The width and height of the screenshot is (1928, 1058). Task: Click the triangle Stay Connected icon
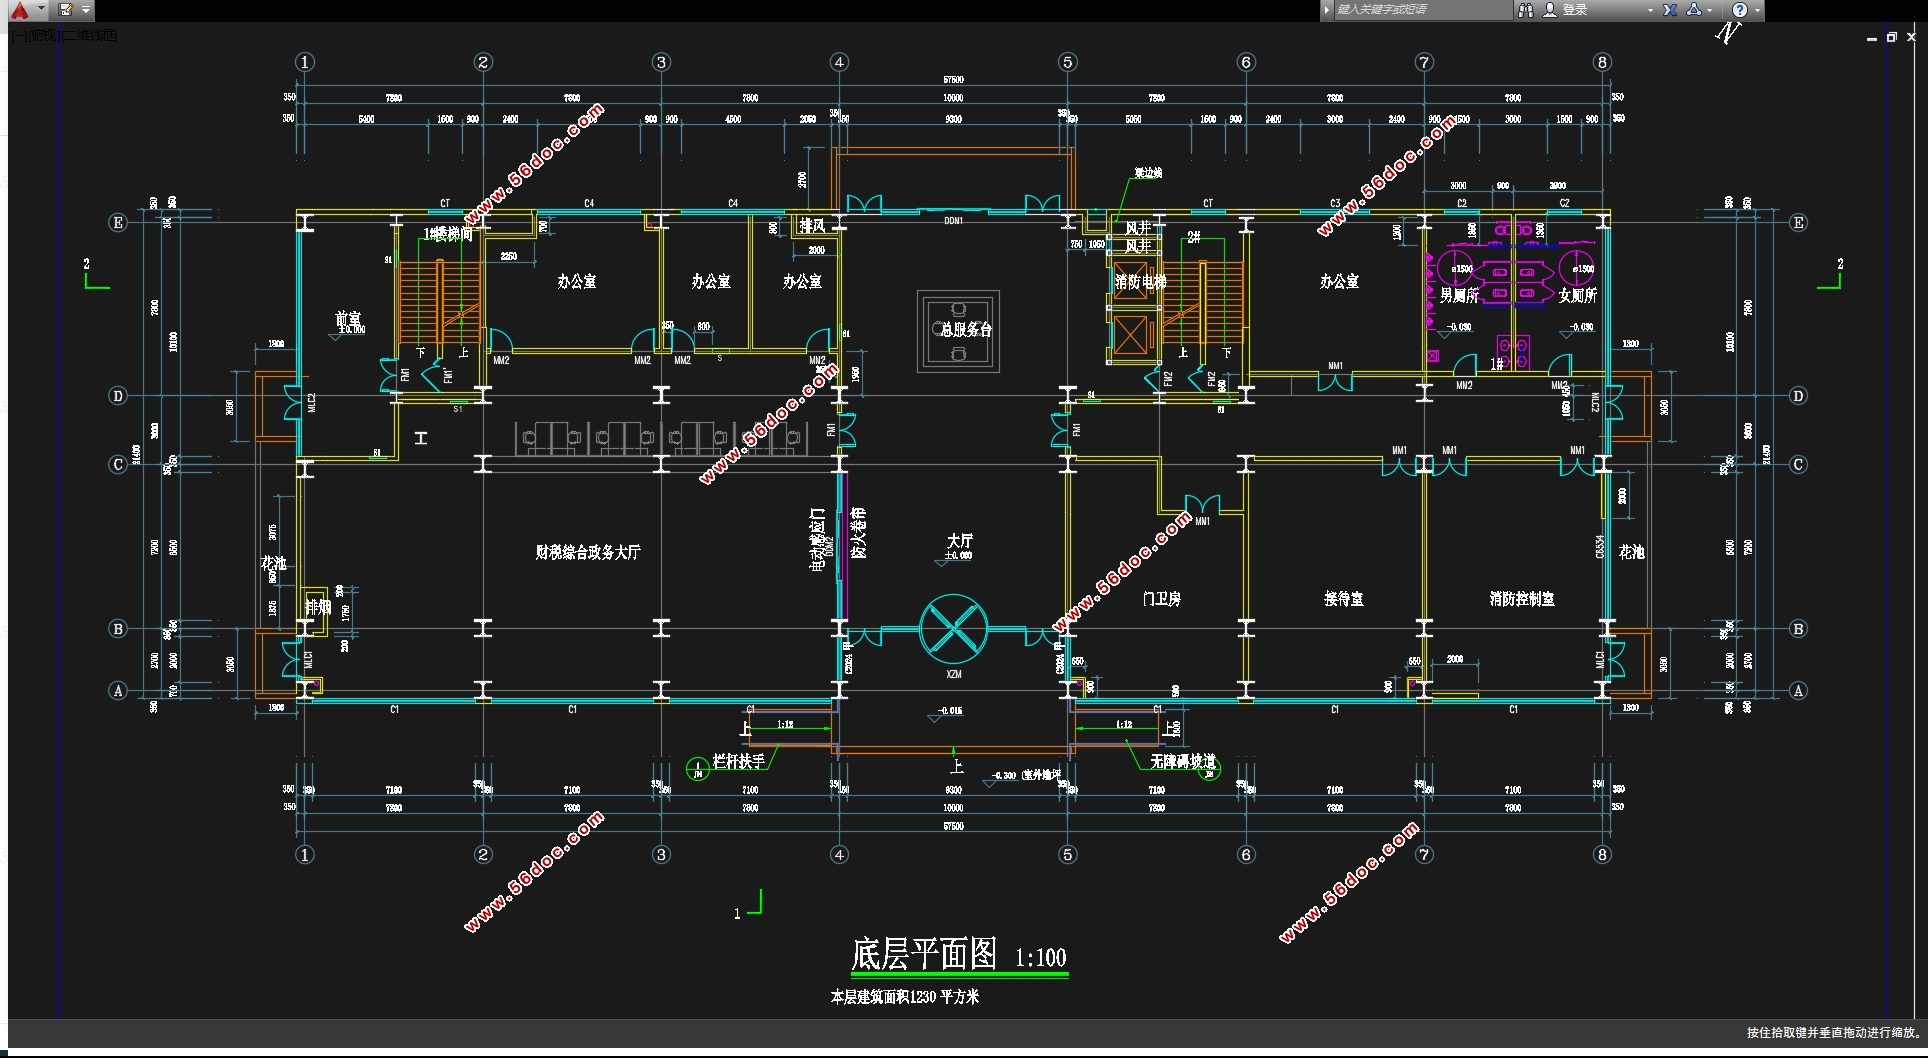point(1693,10)
